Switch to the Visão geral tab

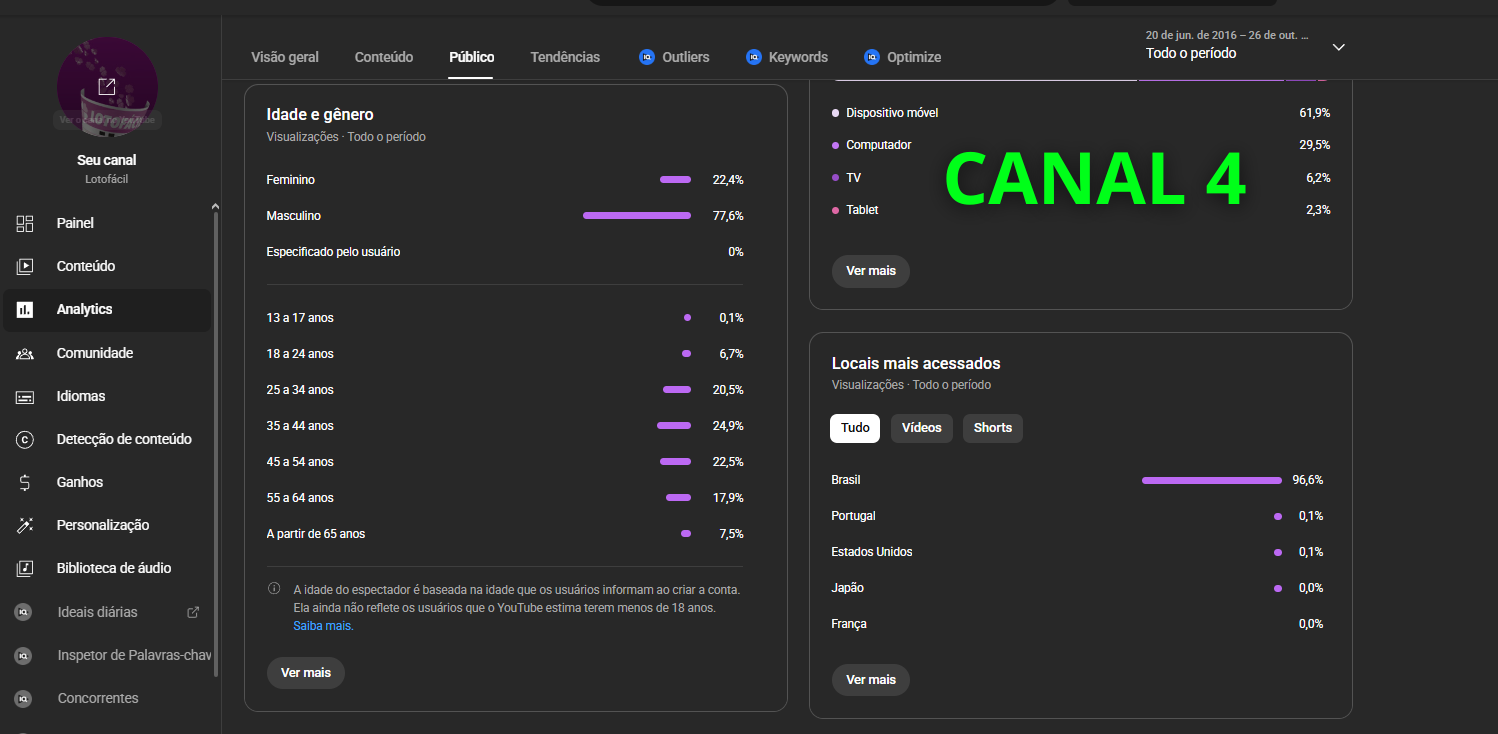point(285,57)
